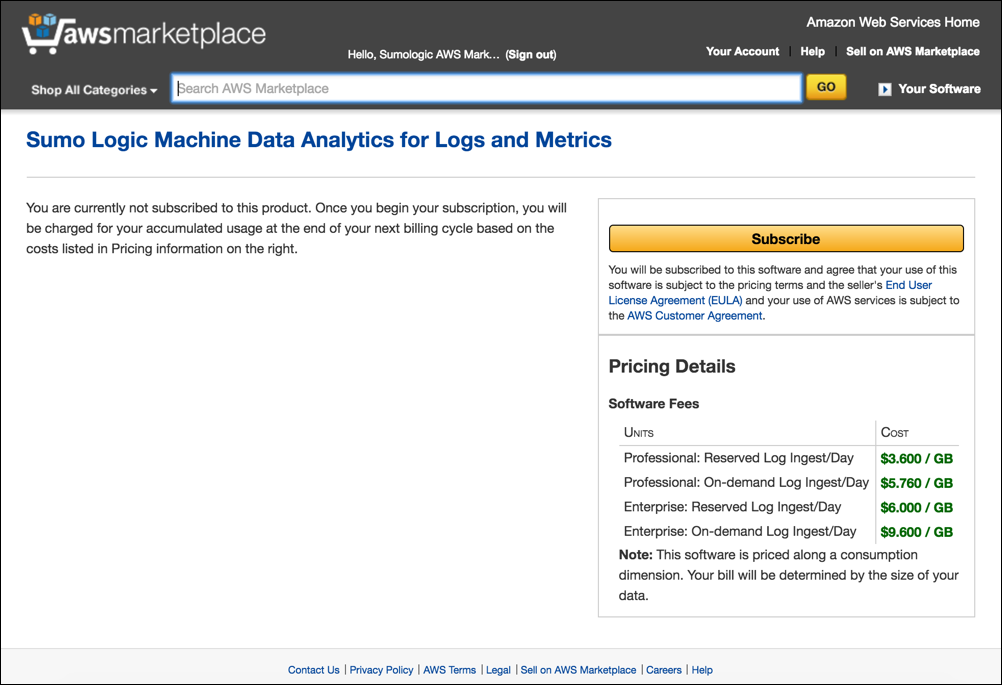Image resolution: width=1002 pixels, height=685 pixels.
Task: Click the Your Software arrow icon
Action: click(x=884, y=89)
